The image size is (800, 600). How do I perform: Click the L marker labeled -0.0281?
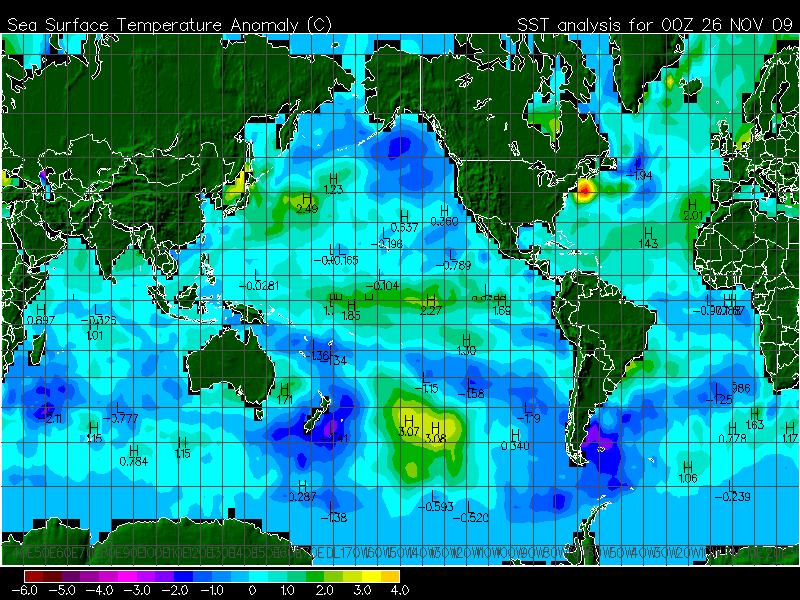click(258, 274)
